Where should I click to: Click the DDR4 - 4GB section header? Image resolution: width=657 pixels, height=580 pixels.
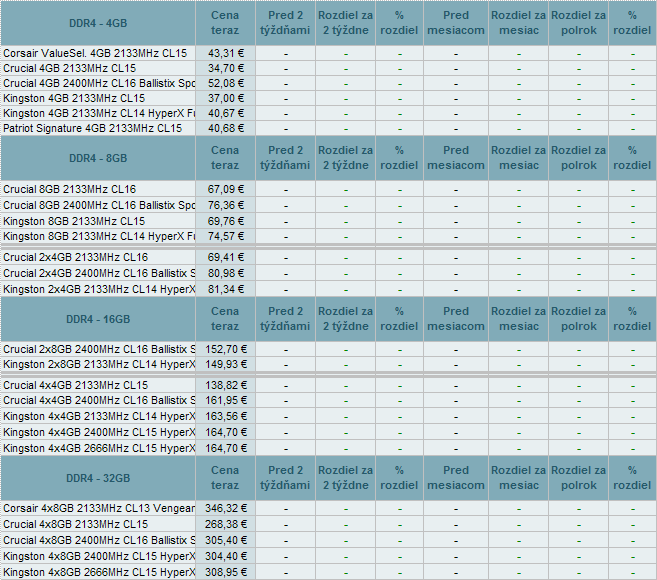point(98,23)
